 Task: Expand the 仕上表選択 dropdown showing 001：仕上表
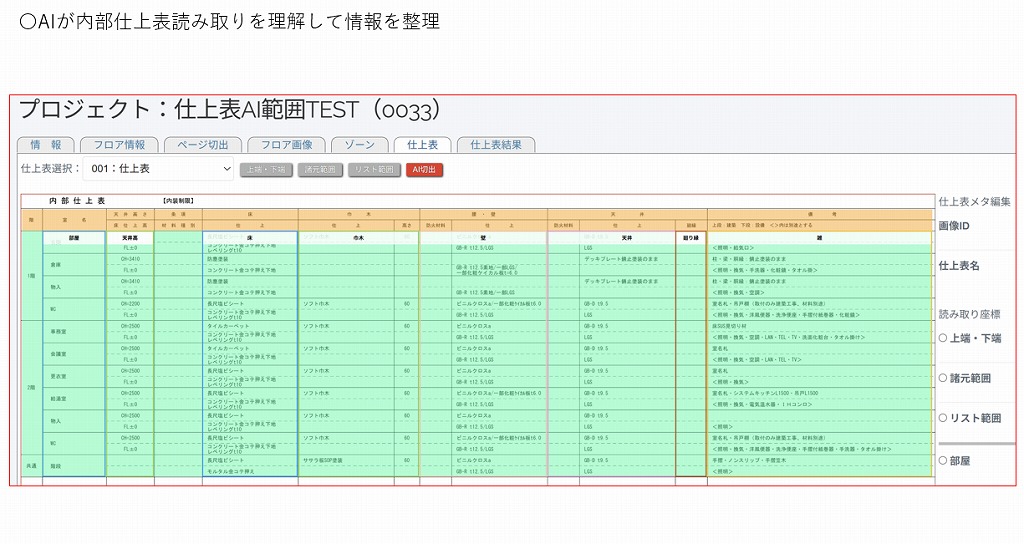tap(158, 168)
